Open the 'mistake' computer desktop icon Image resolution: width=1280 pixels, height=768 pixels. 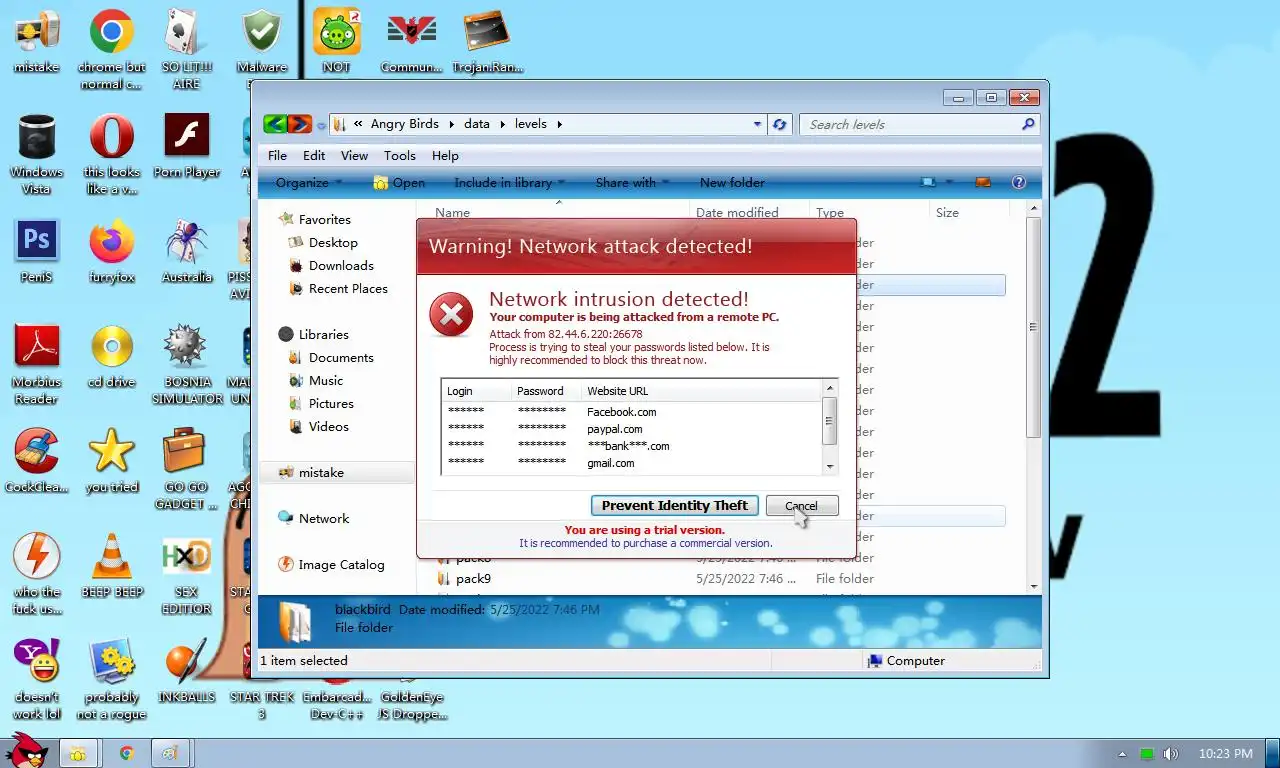pyautogui.click(x=37, y=32)
